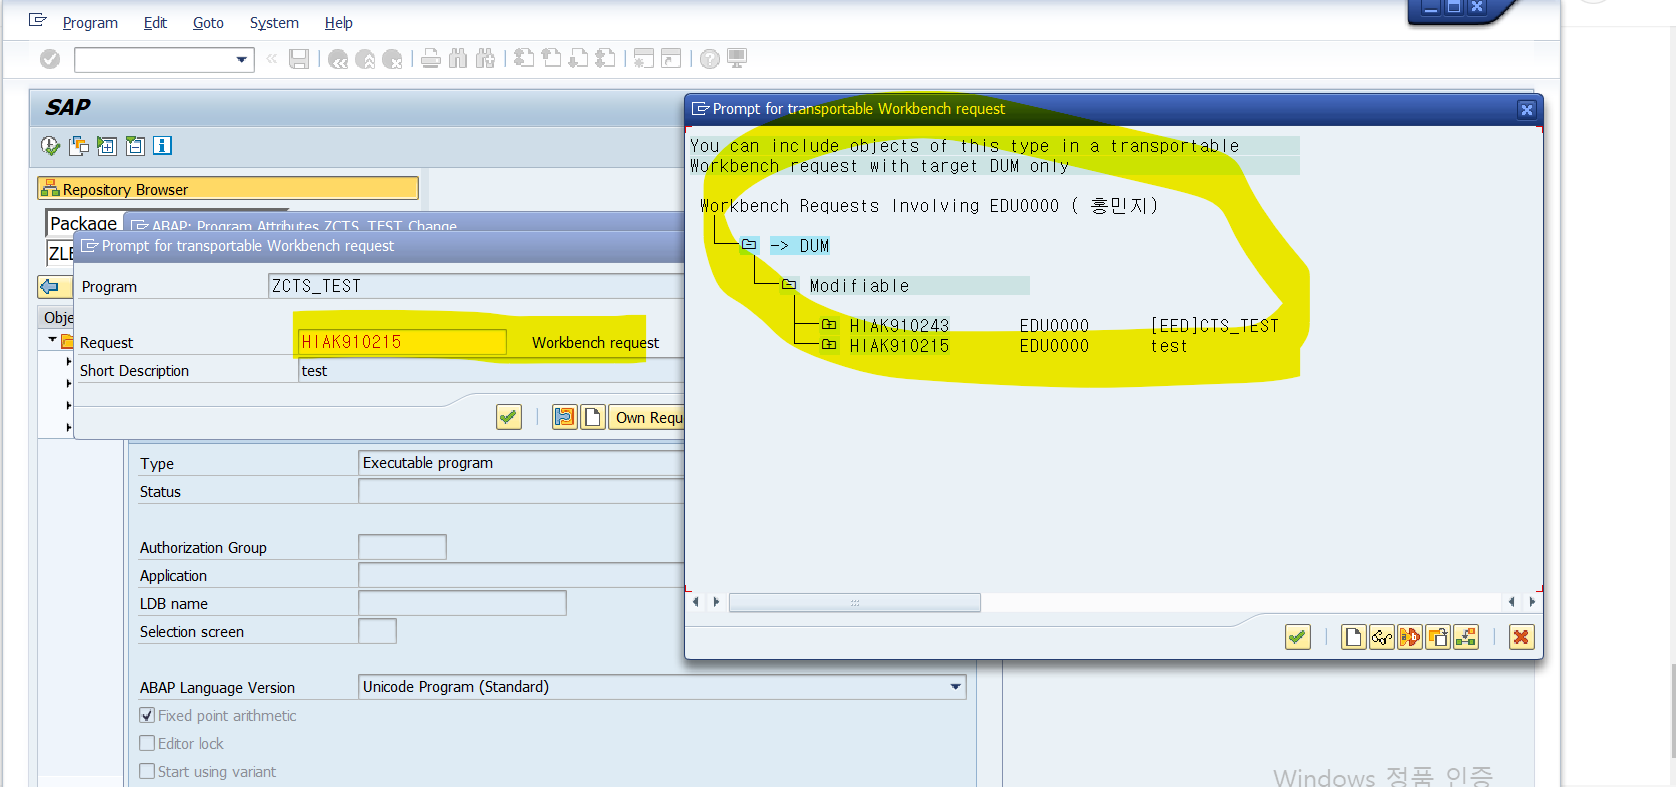Click the orange a-b arrow icon in the right dialog
1676x787 pixels.
[1410, 637]
